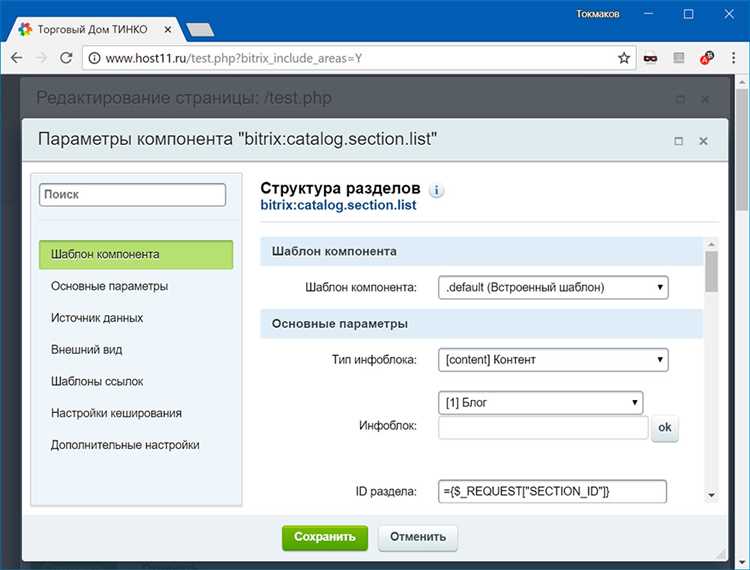Bookmark page with star icon

[x=624, y=58]
